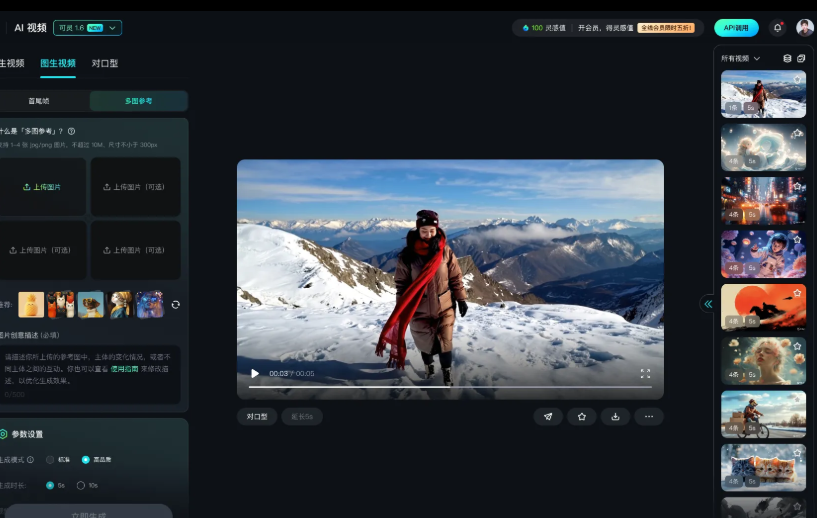Open the blonde flower girl history thumbnail

coord(763,361)
